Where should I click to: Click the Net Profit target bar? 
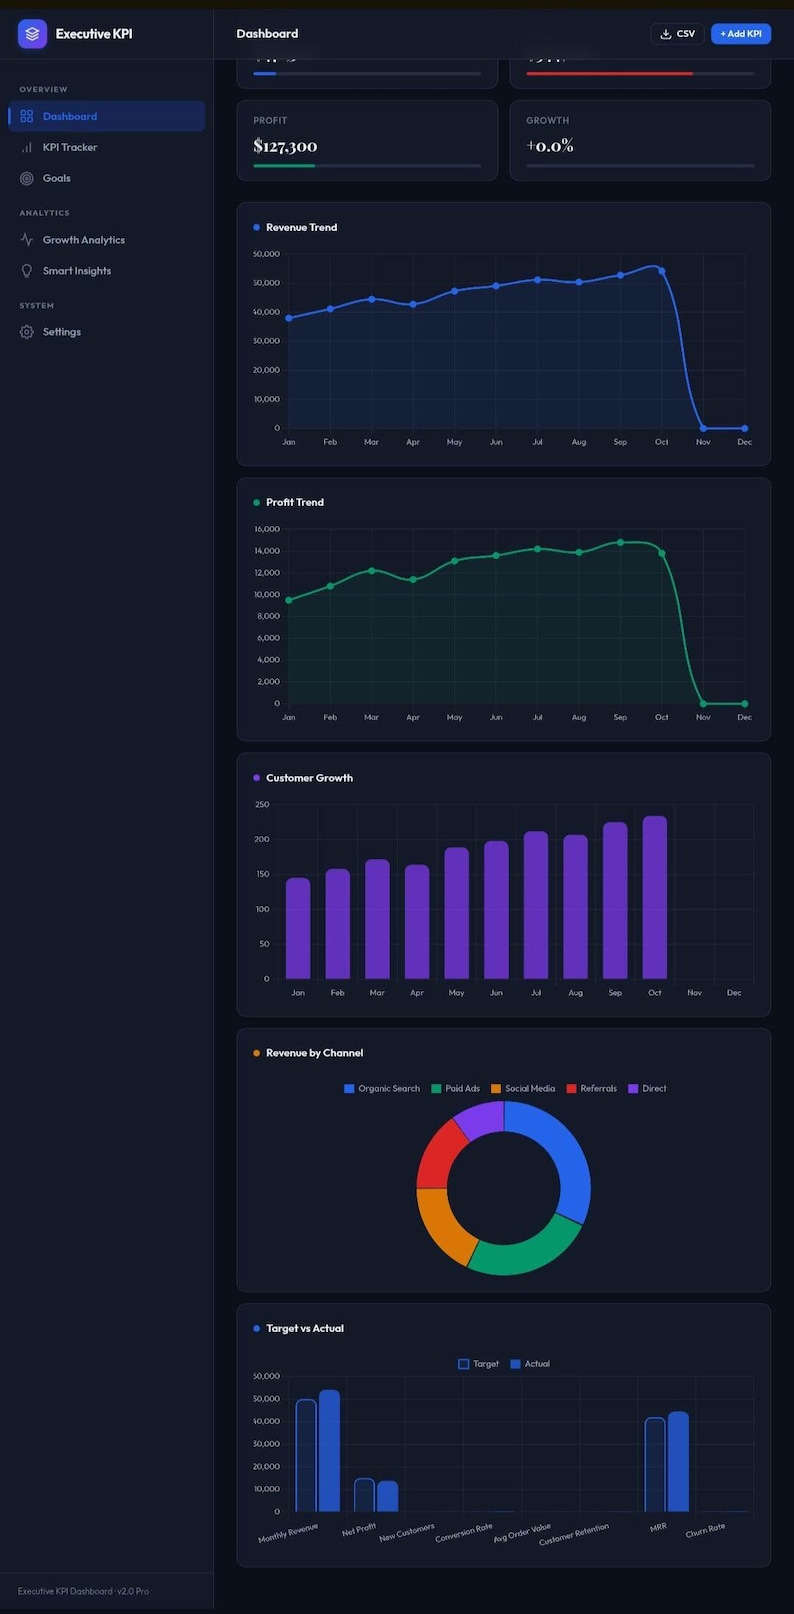[364, 1495]
